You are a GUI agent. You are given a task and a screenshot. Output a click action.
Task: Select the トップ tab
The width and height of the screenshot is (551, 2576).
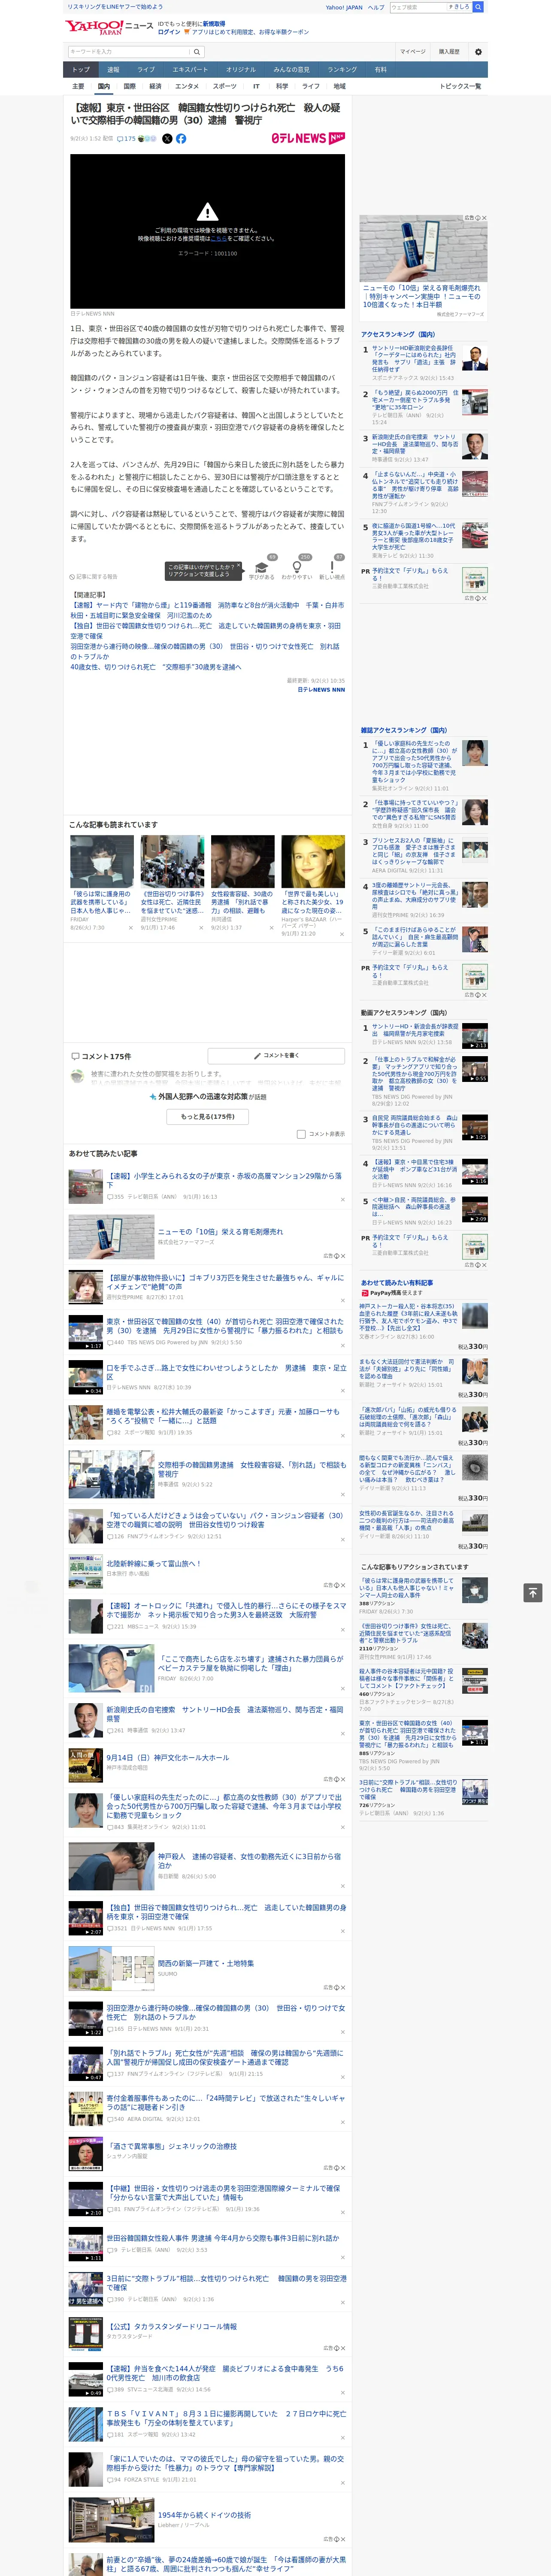tap(81, 70)
